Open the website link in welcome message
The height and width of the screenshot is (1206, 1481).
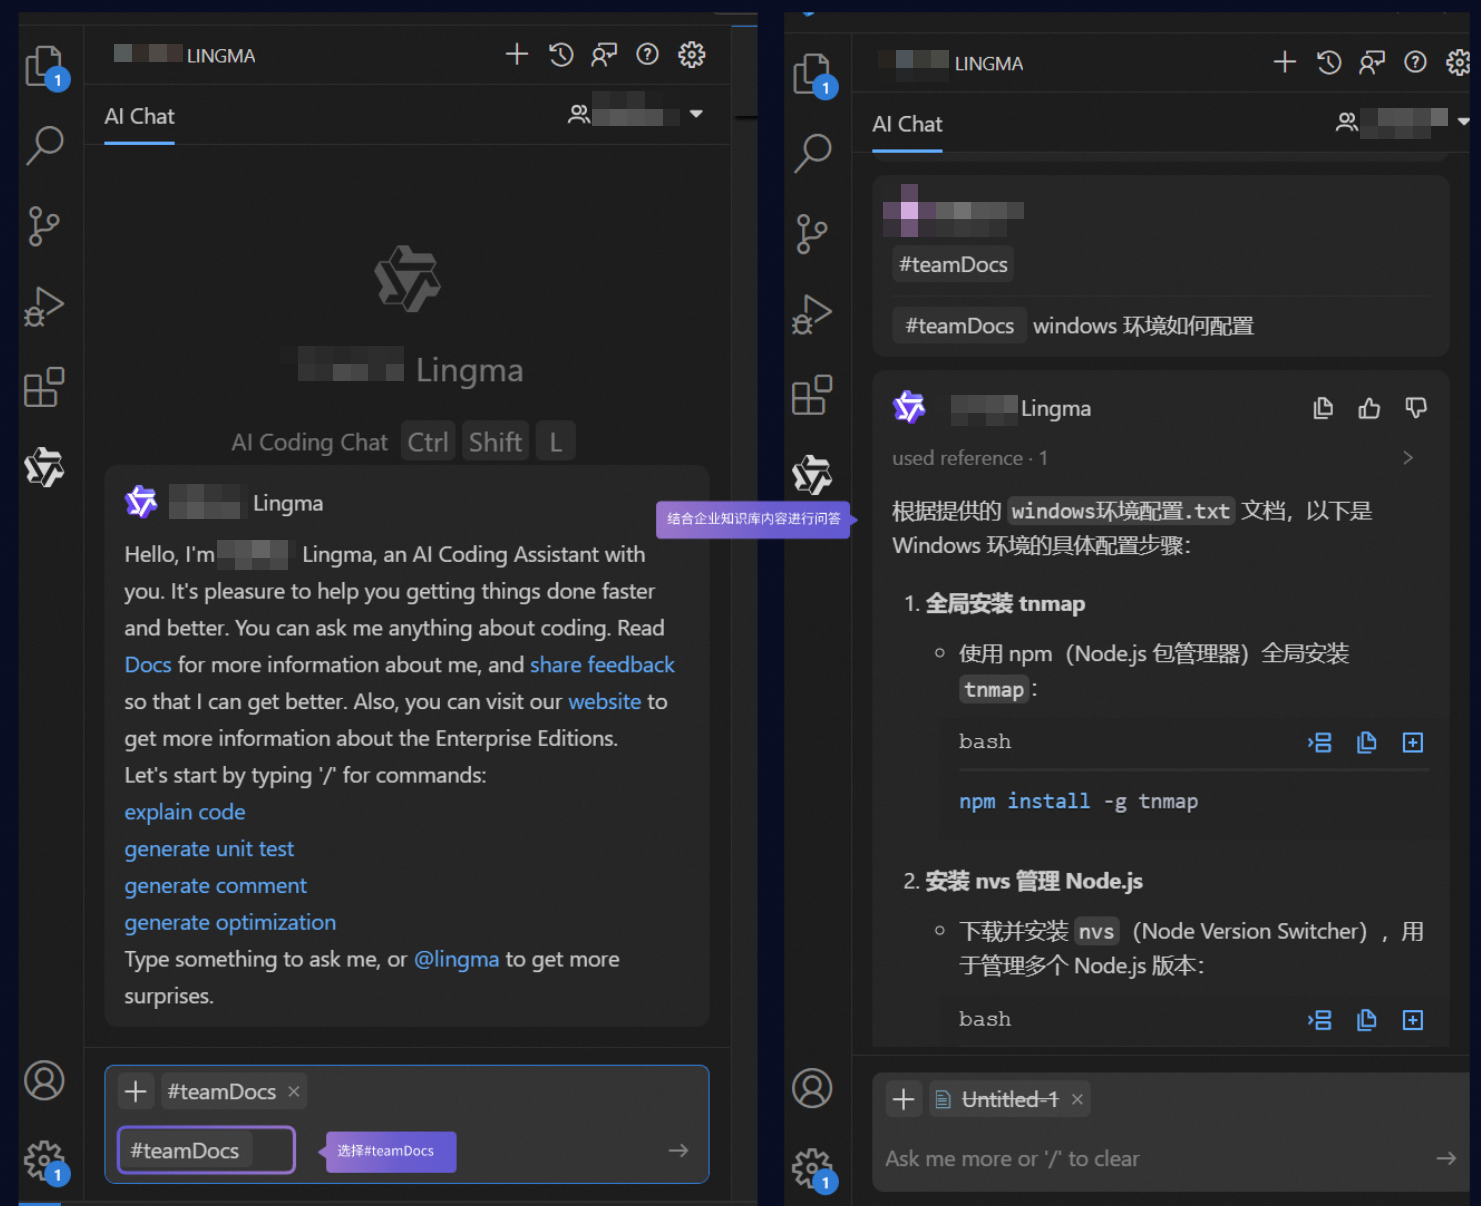click(605, 702)
